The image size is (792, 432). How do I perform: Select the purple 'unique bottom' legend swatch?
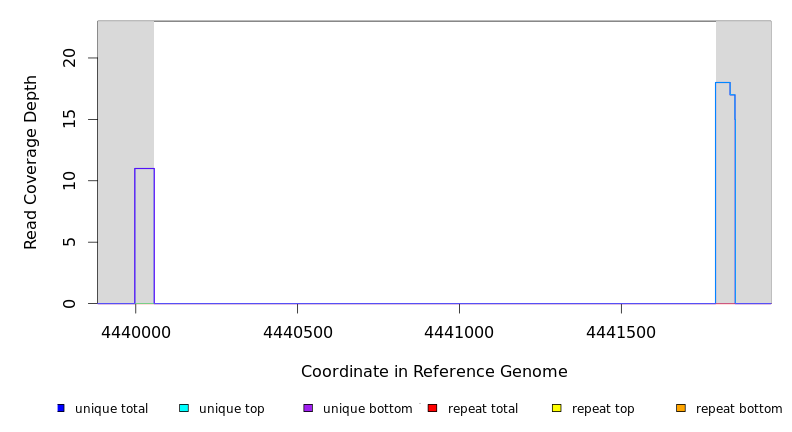[308, 408]
